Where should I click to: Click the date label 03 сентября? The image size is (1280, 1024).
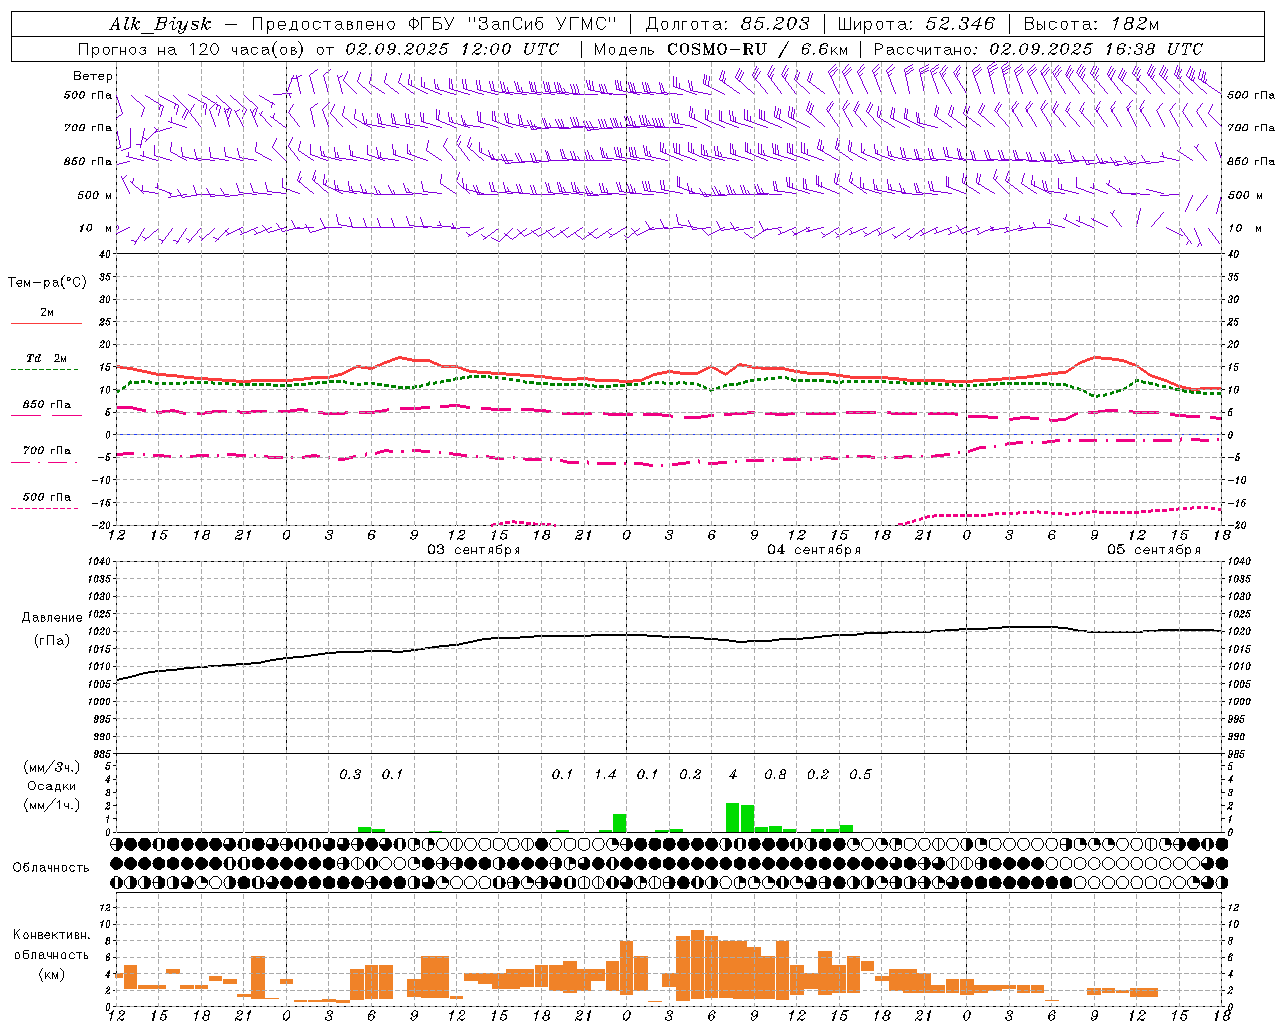click(474, 550)
